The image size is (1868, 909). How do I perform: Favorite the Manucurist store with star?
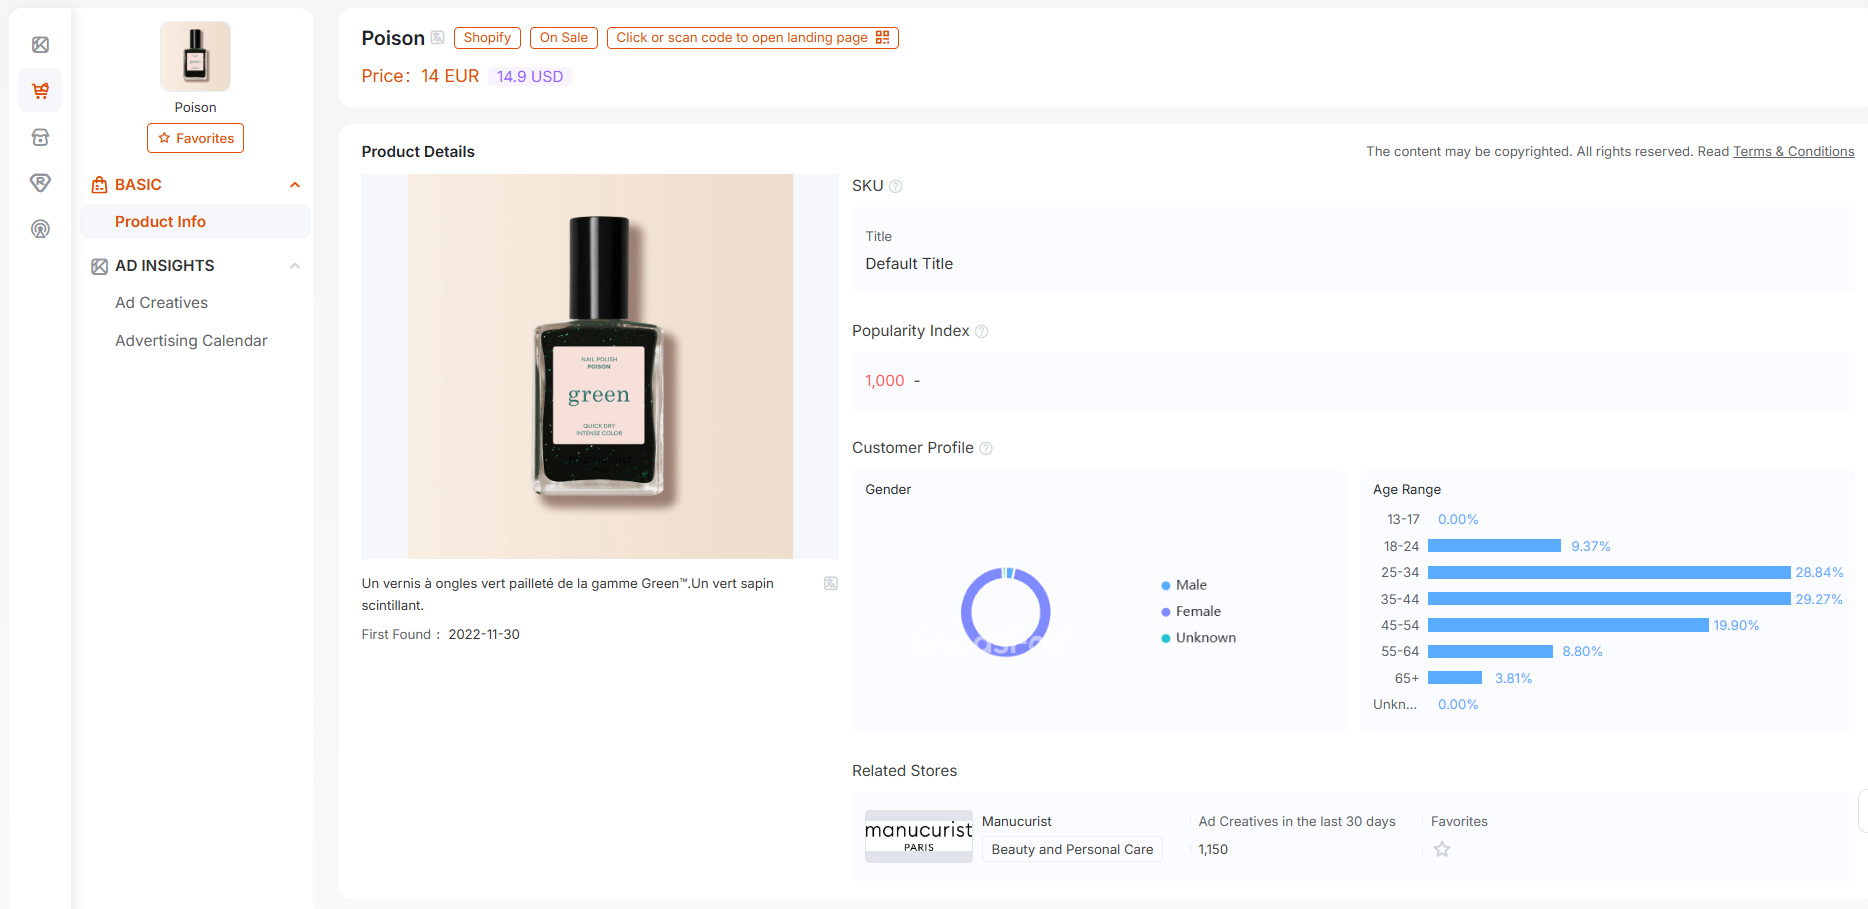1442,850
